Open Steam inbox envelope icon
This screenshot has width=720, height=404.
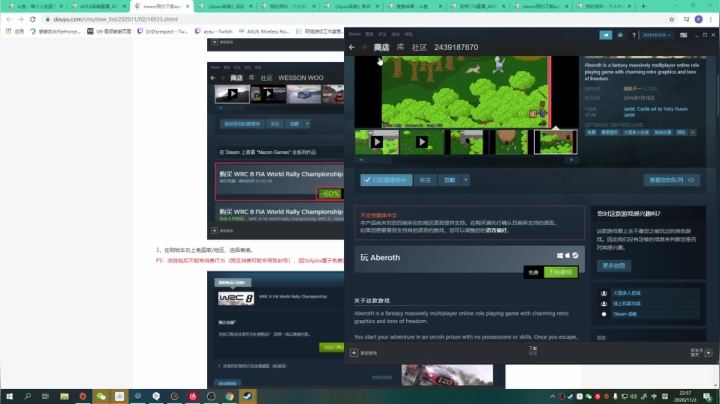click(x=620, y=35)
